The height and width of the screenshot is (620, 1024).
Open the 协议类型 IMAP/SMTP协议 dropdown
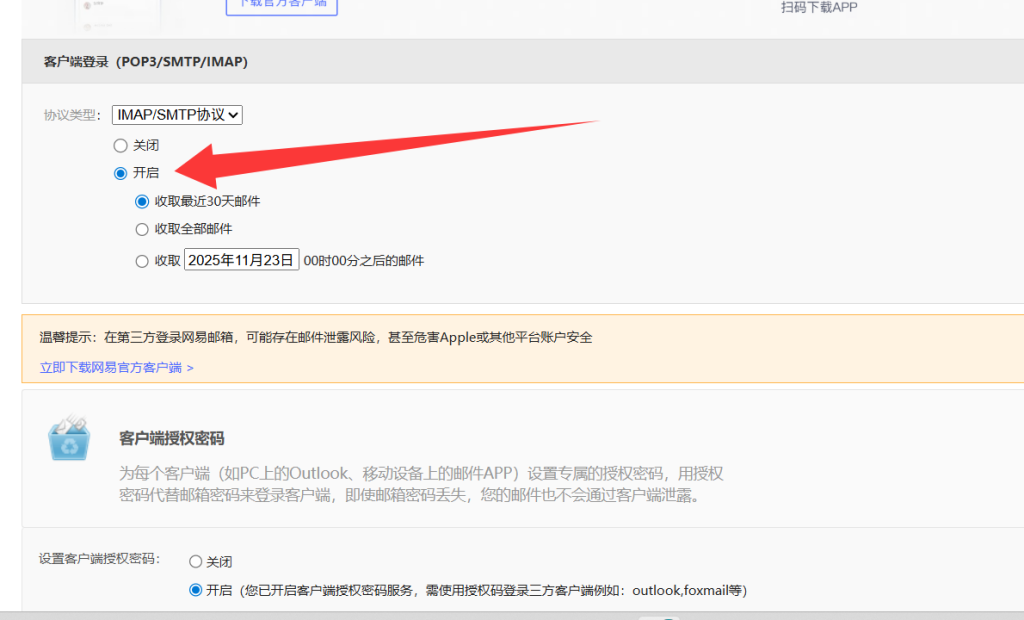[x=177, y=115]
